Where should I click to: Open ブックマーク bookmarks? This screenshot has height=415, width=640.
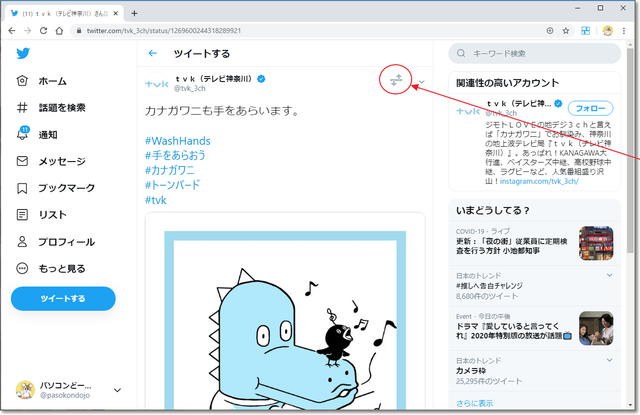point(56,188)
